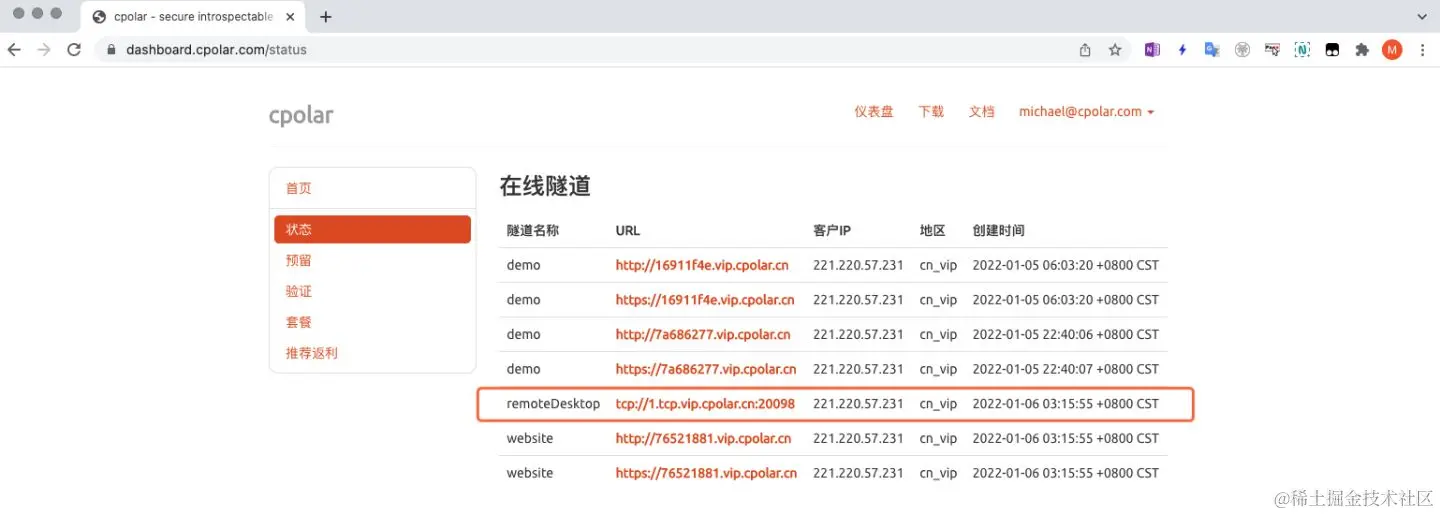This screenshot has width=1440, height=515.
Task: Click cn_vip in the remoteDesktop row
Action: [x=938, y=404]
